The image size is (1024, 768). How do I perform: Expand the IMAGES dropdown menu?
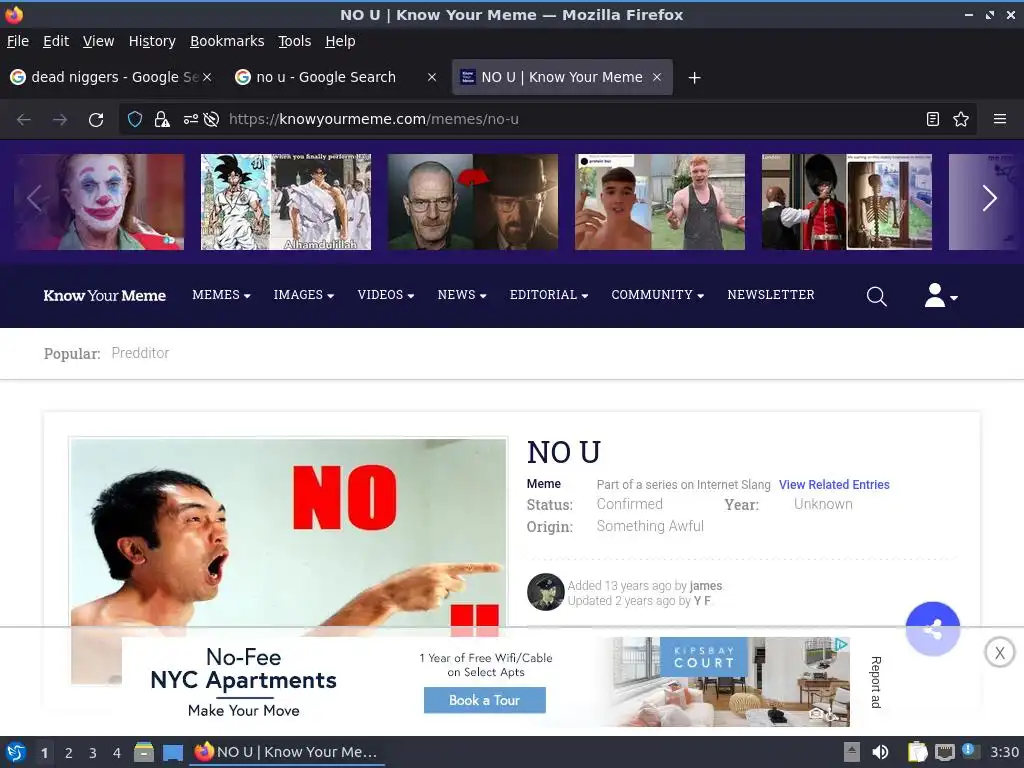[304, 295]
